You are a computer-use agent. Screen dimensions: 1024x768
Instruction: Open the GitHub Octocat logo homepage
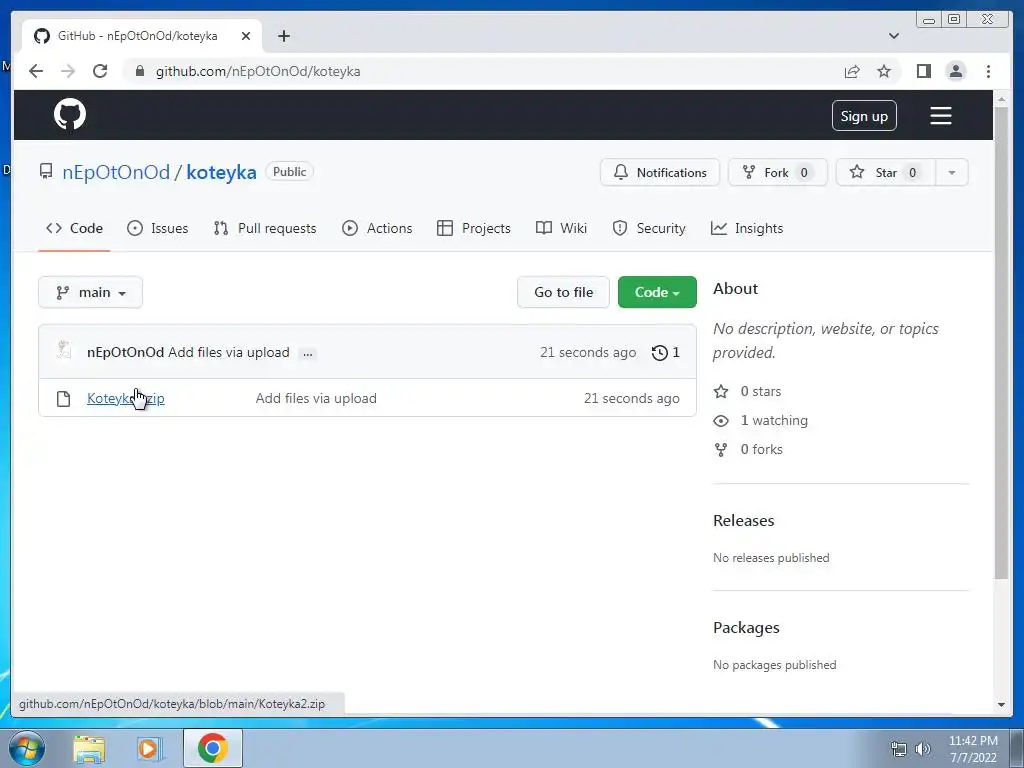[70, 115]
